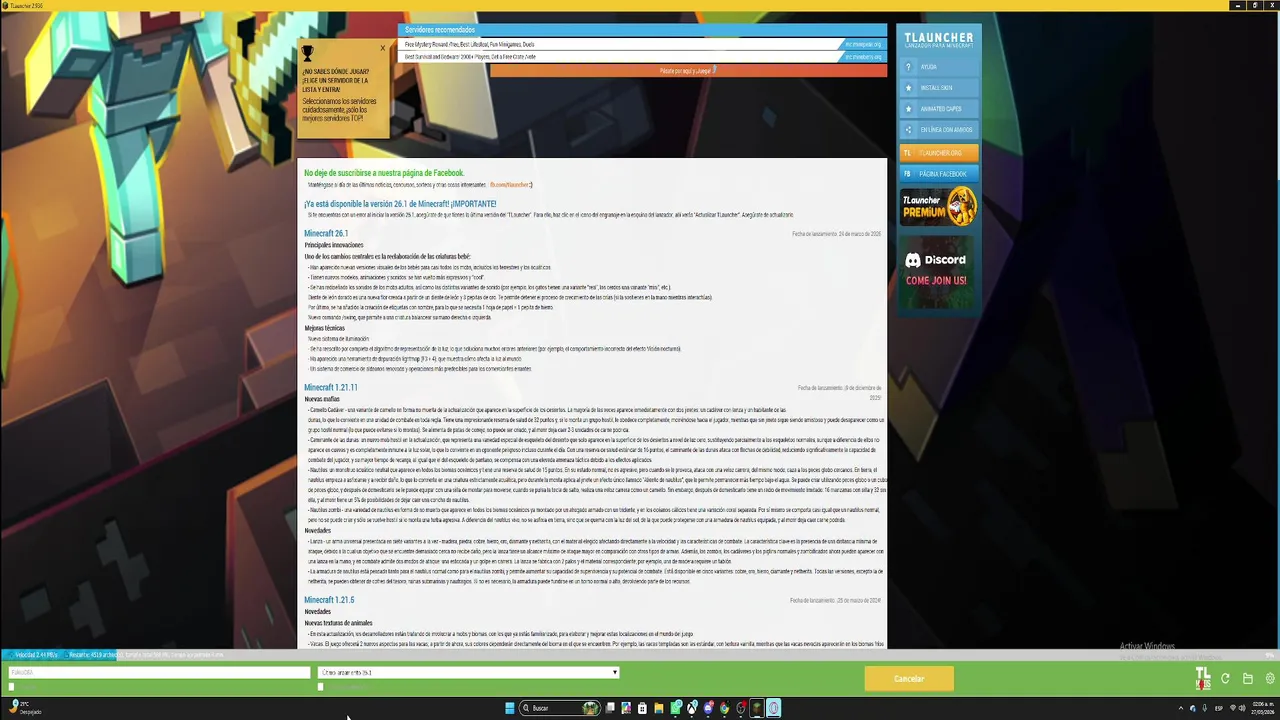This screenshot has width=1280, height=720.
Task: Click the Install Skin button
Action: (939, 88)
